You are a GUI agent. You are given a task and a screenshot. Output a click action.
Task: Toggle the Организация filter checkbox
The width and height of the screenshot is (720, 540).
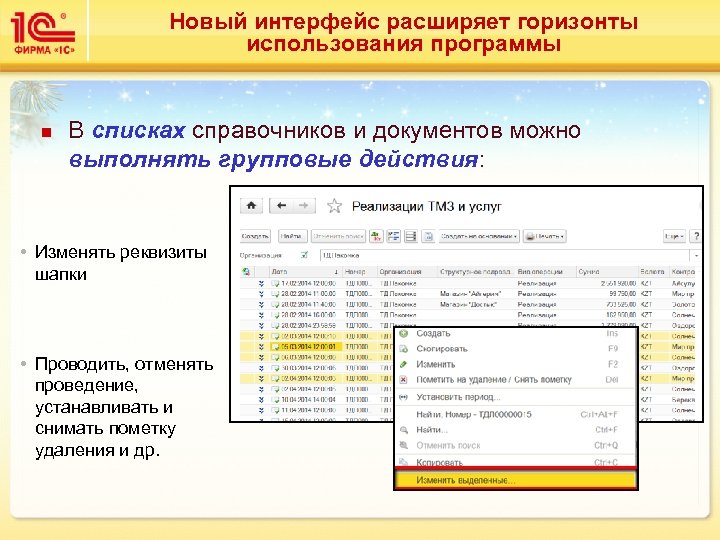pyautogui.click(x=304, y=255)
